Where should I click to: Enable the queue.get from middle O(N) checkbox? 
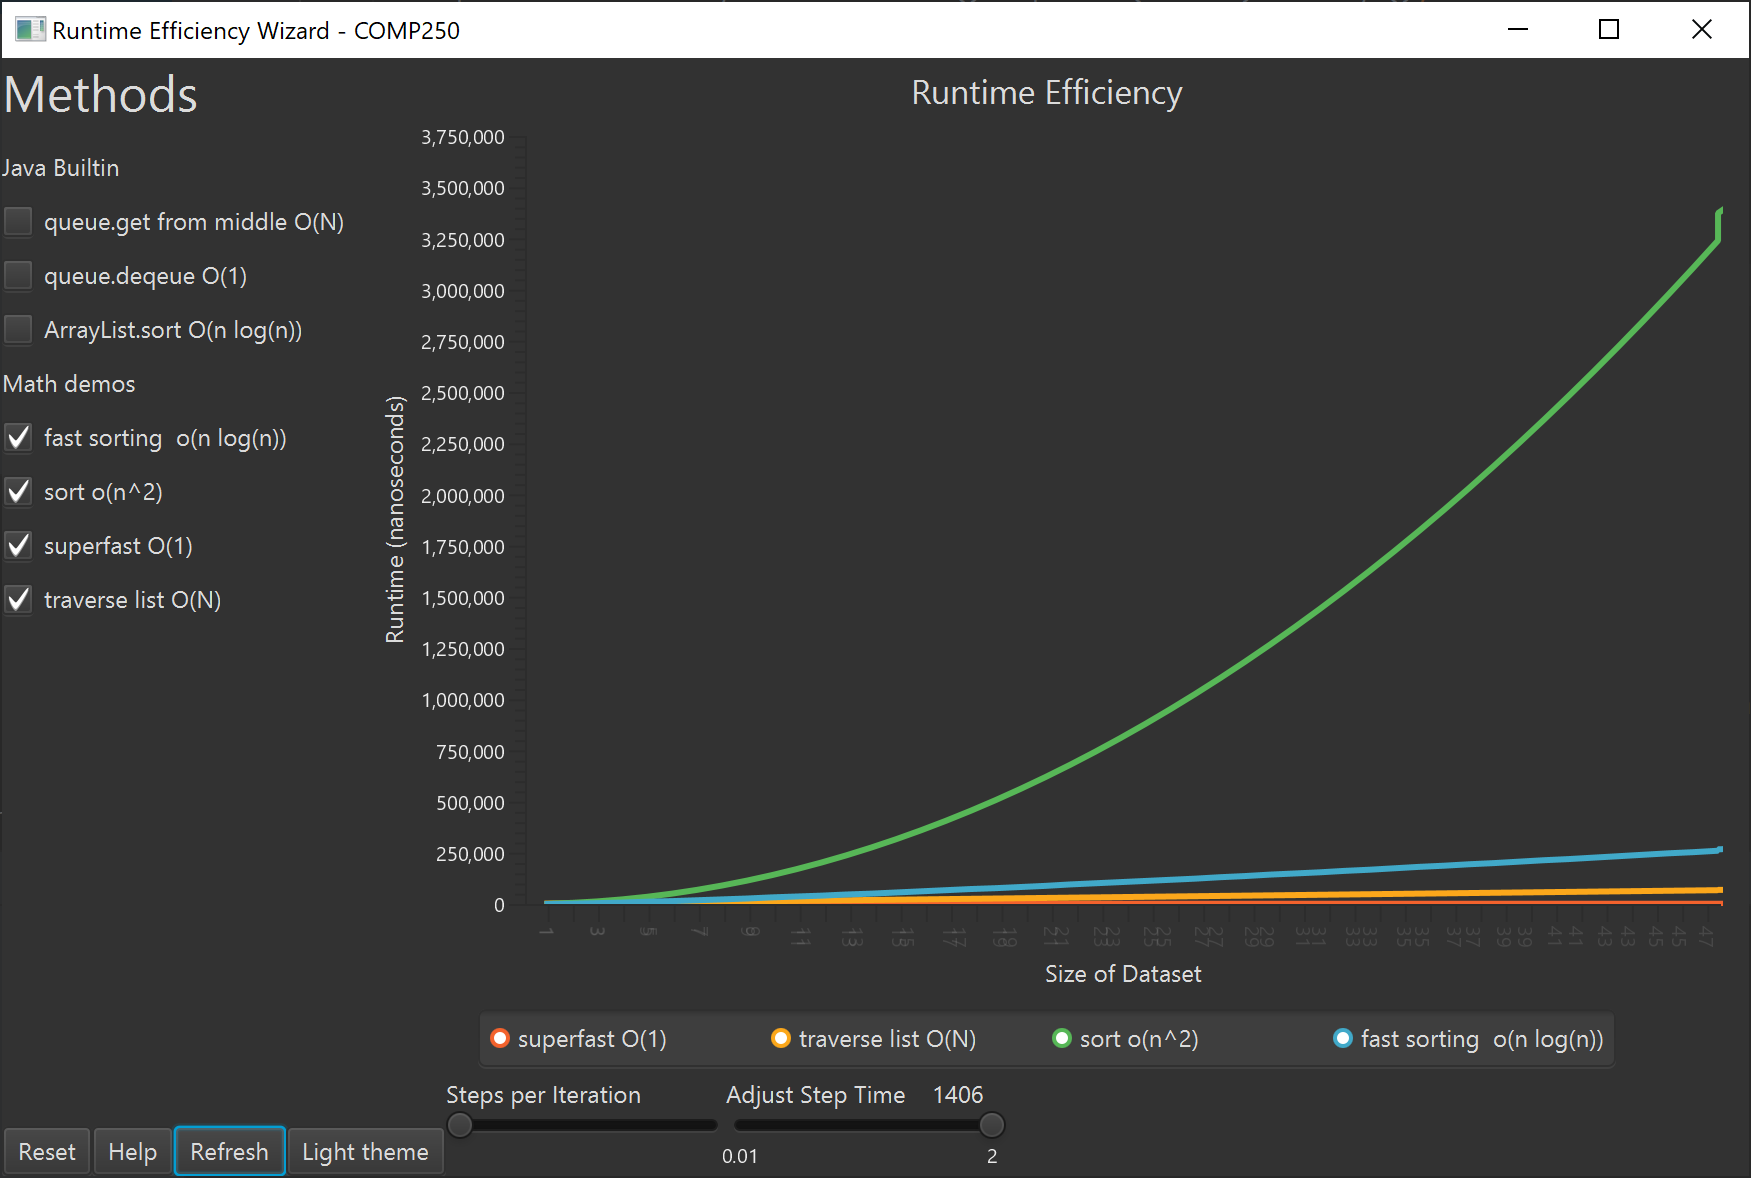pyautogui.click(x=18, y=221)
